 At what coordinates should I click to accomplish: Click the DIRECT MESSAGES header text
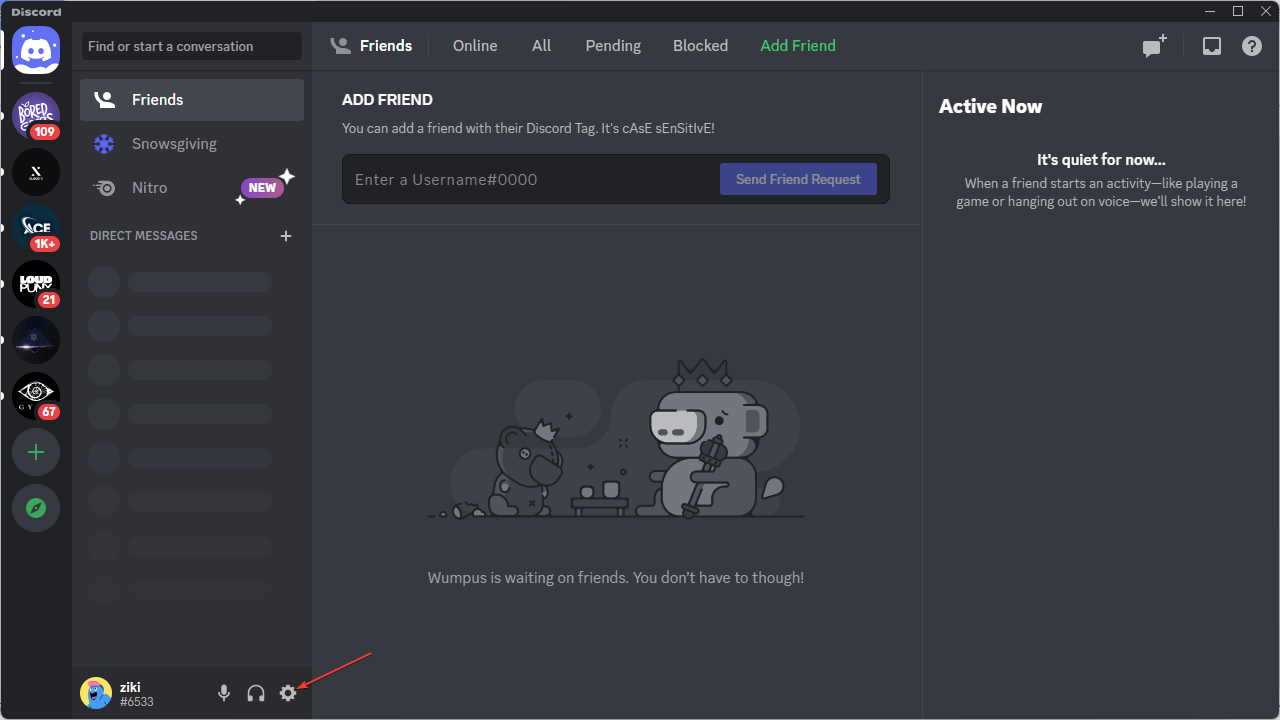144,236
